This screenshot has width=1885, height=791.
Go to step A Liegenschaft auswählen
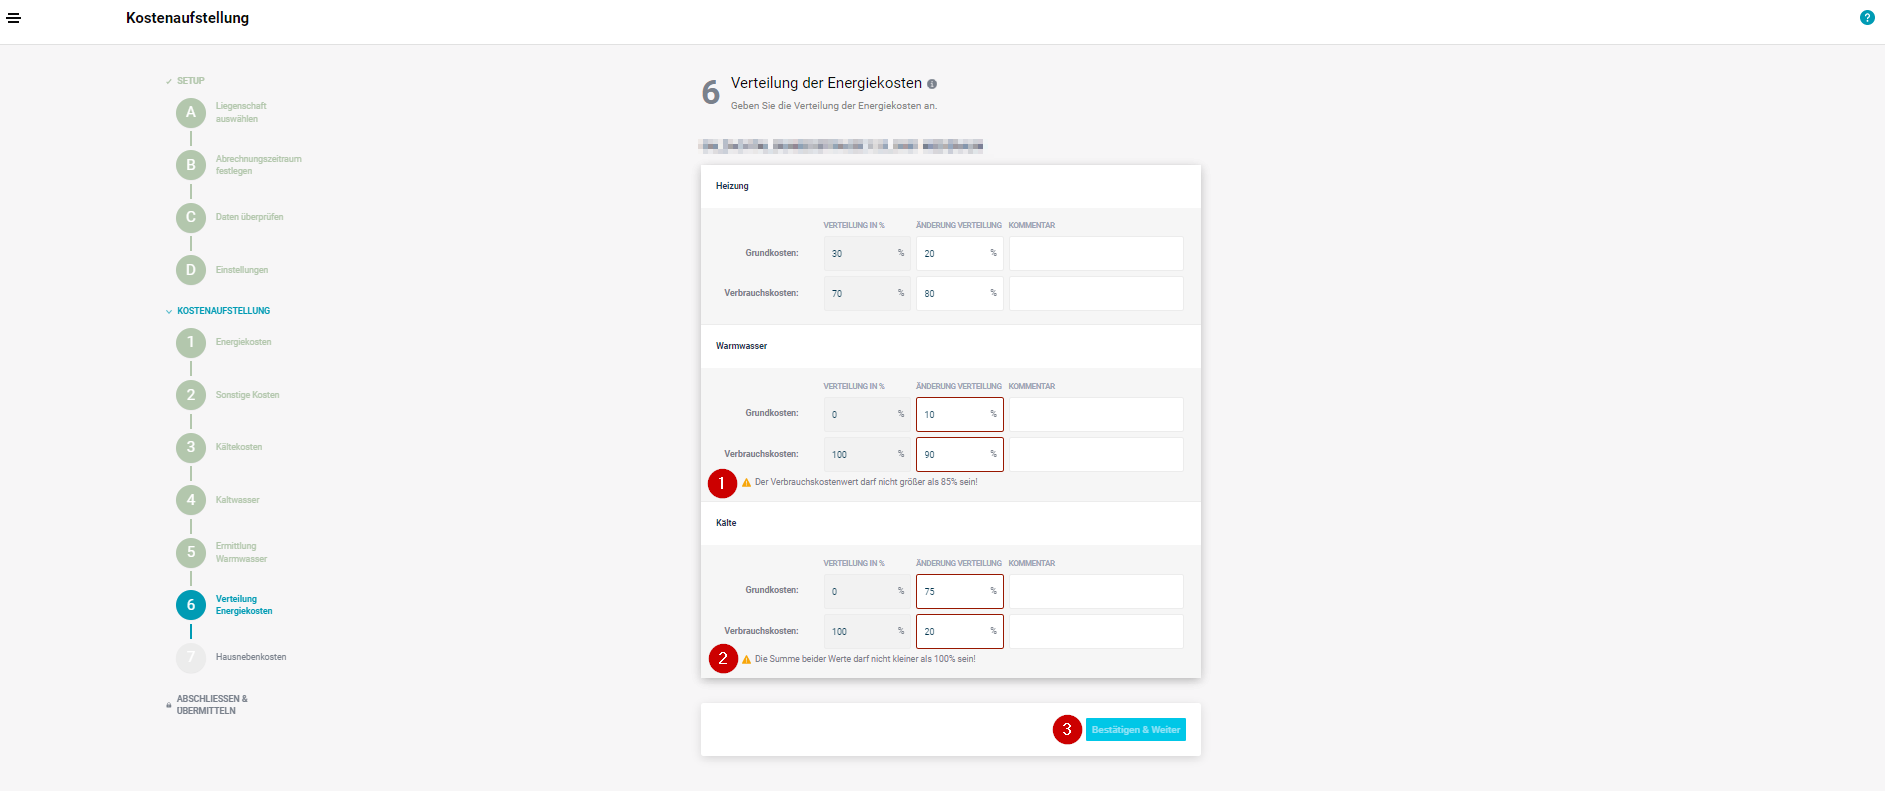click(191, 113)
